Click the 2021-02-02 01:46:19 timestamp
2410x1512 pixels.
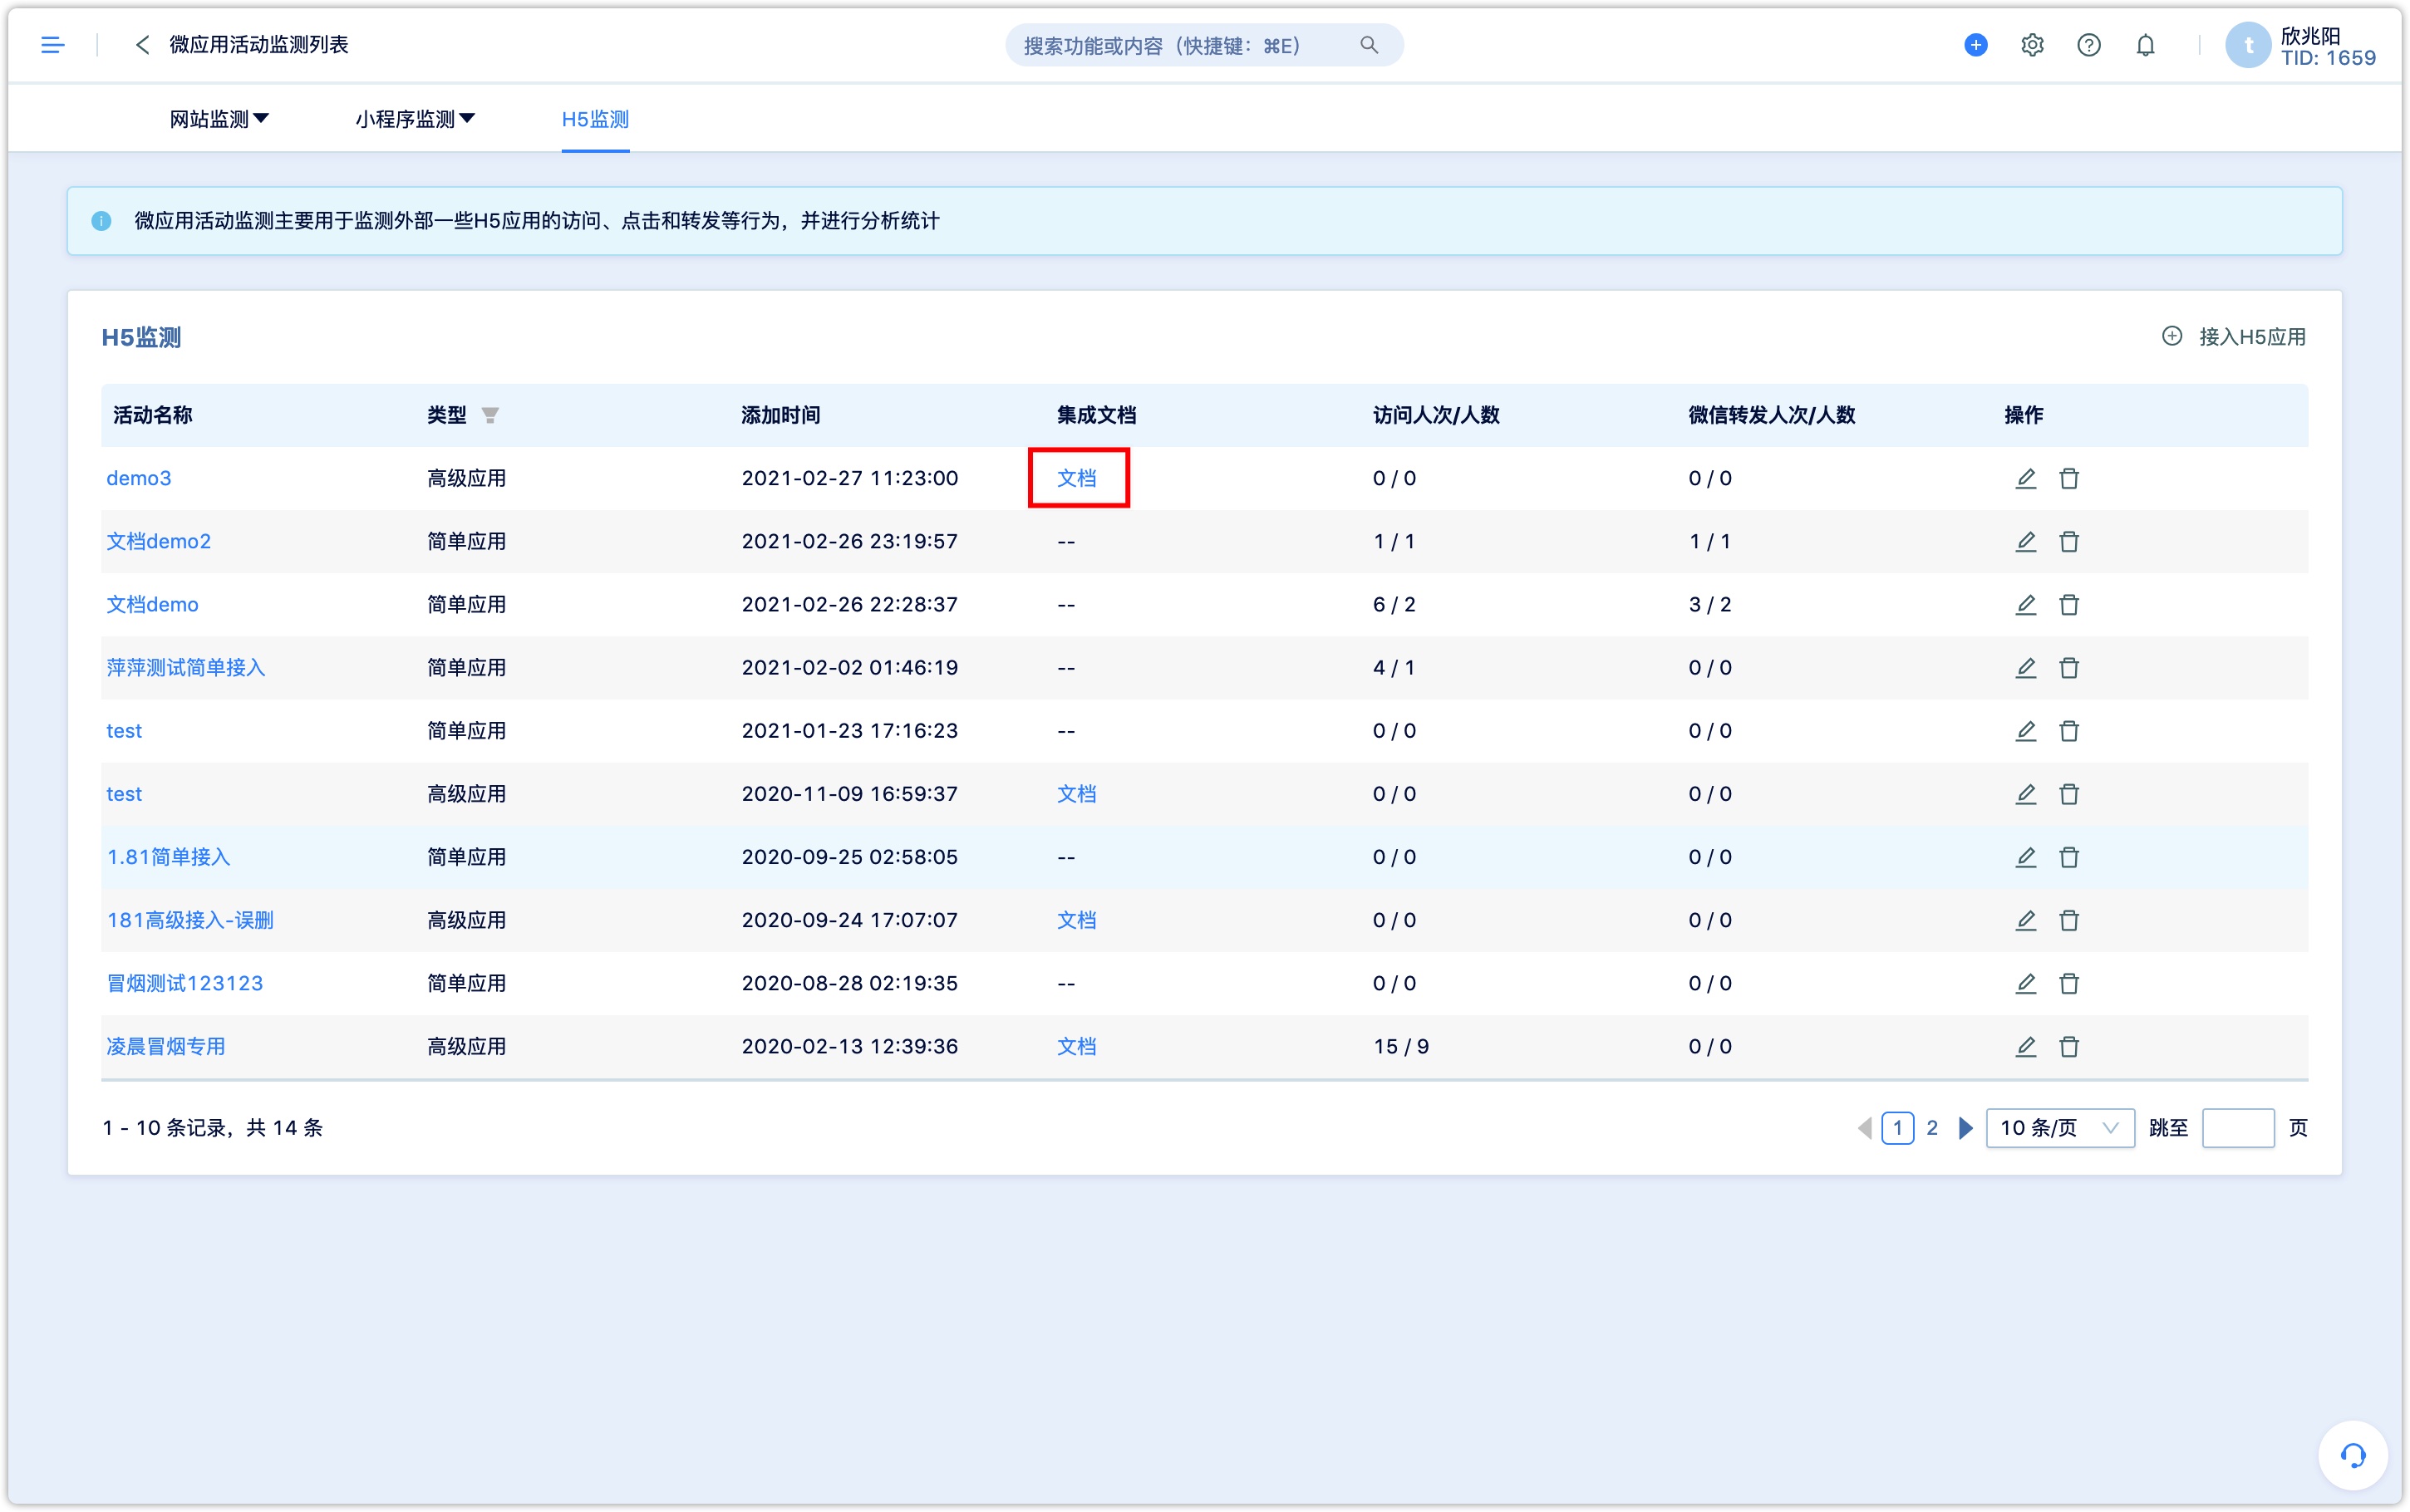850,667
